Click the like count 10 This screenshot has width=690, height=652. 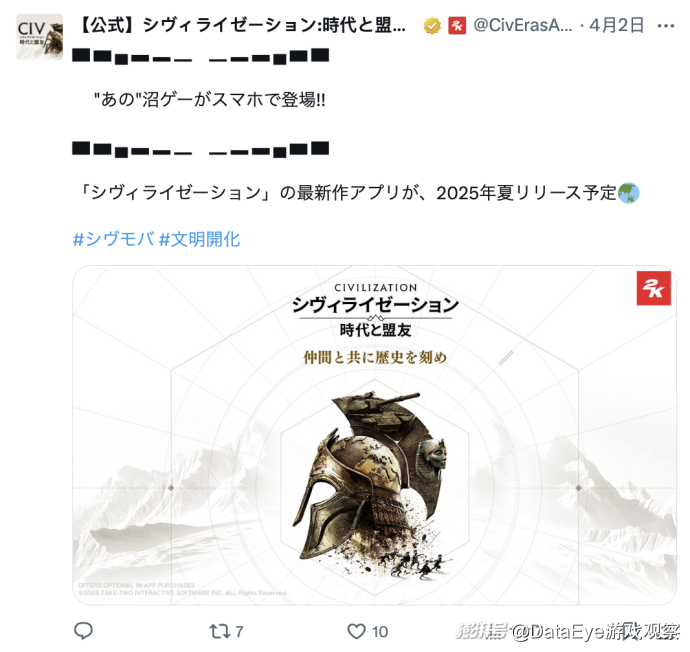tap(380, 632)
